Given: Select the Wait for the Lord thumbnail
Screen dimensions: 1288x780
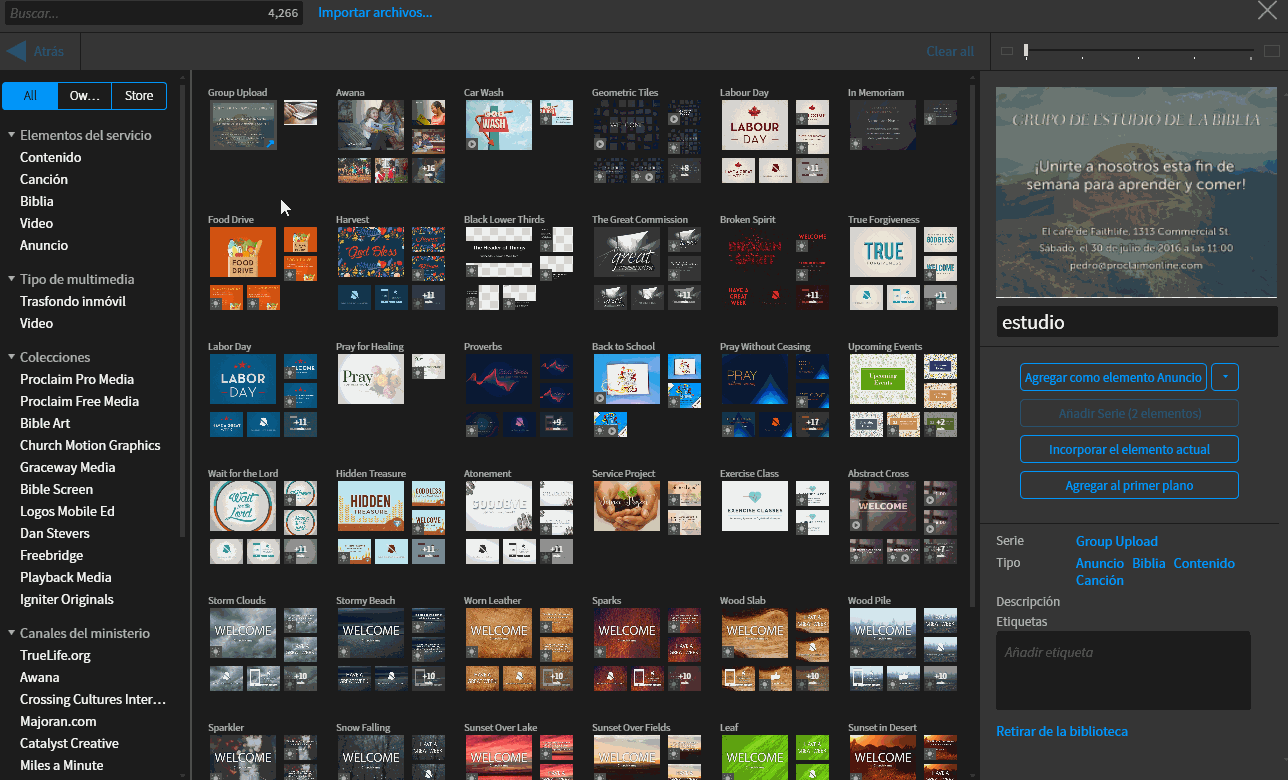Looking at the screenshot, I should (x=243, y=506).
